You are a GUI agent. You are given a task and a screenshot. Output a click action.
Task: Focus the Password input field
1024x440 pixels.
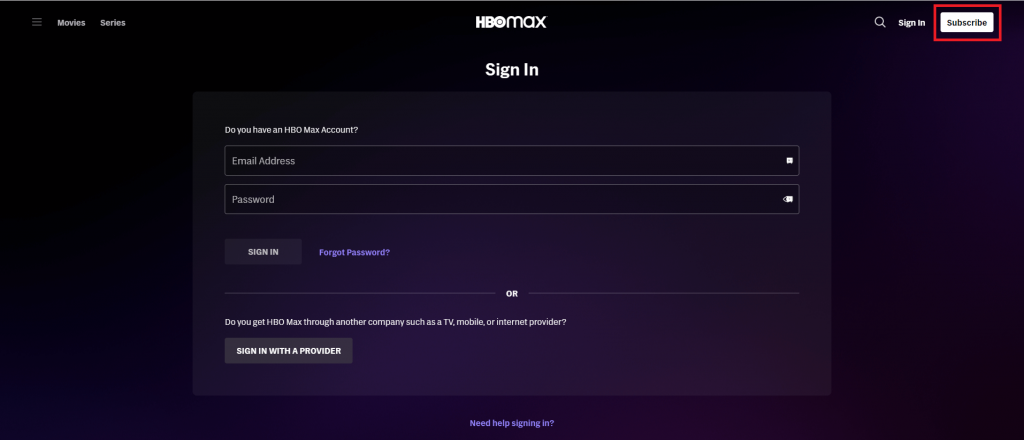pos(511,199)
